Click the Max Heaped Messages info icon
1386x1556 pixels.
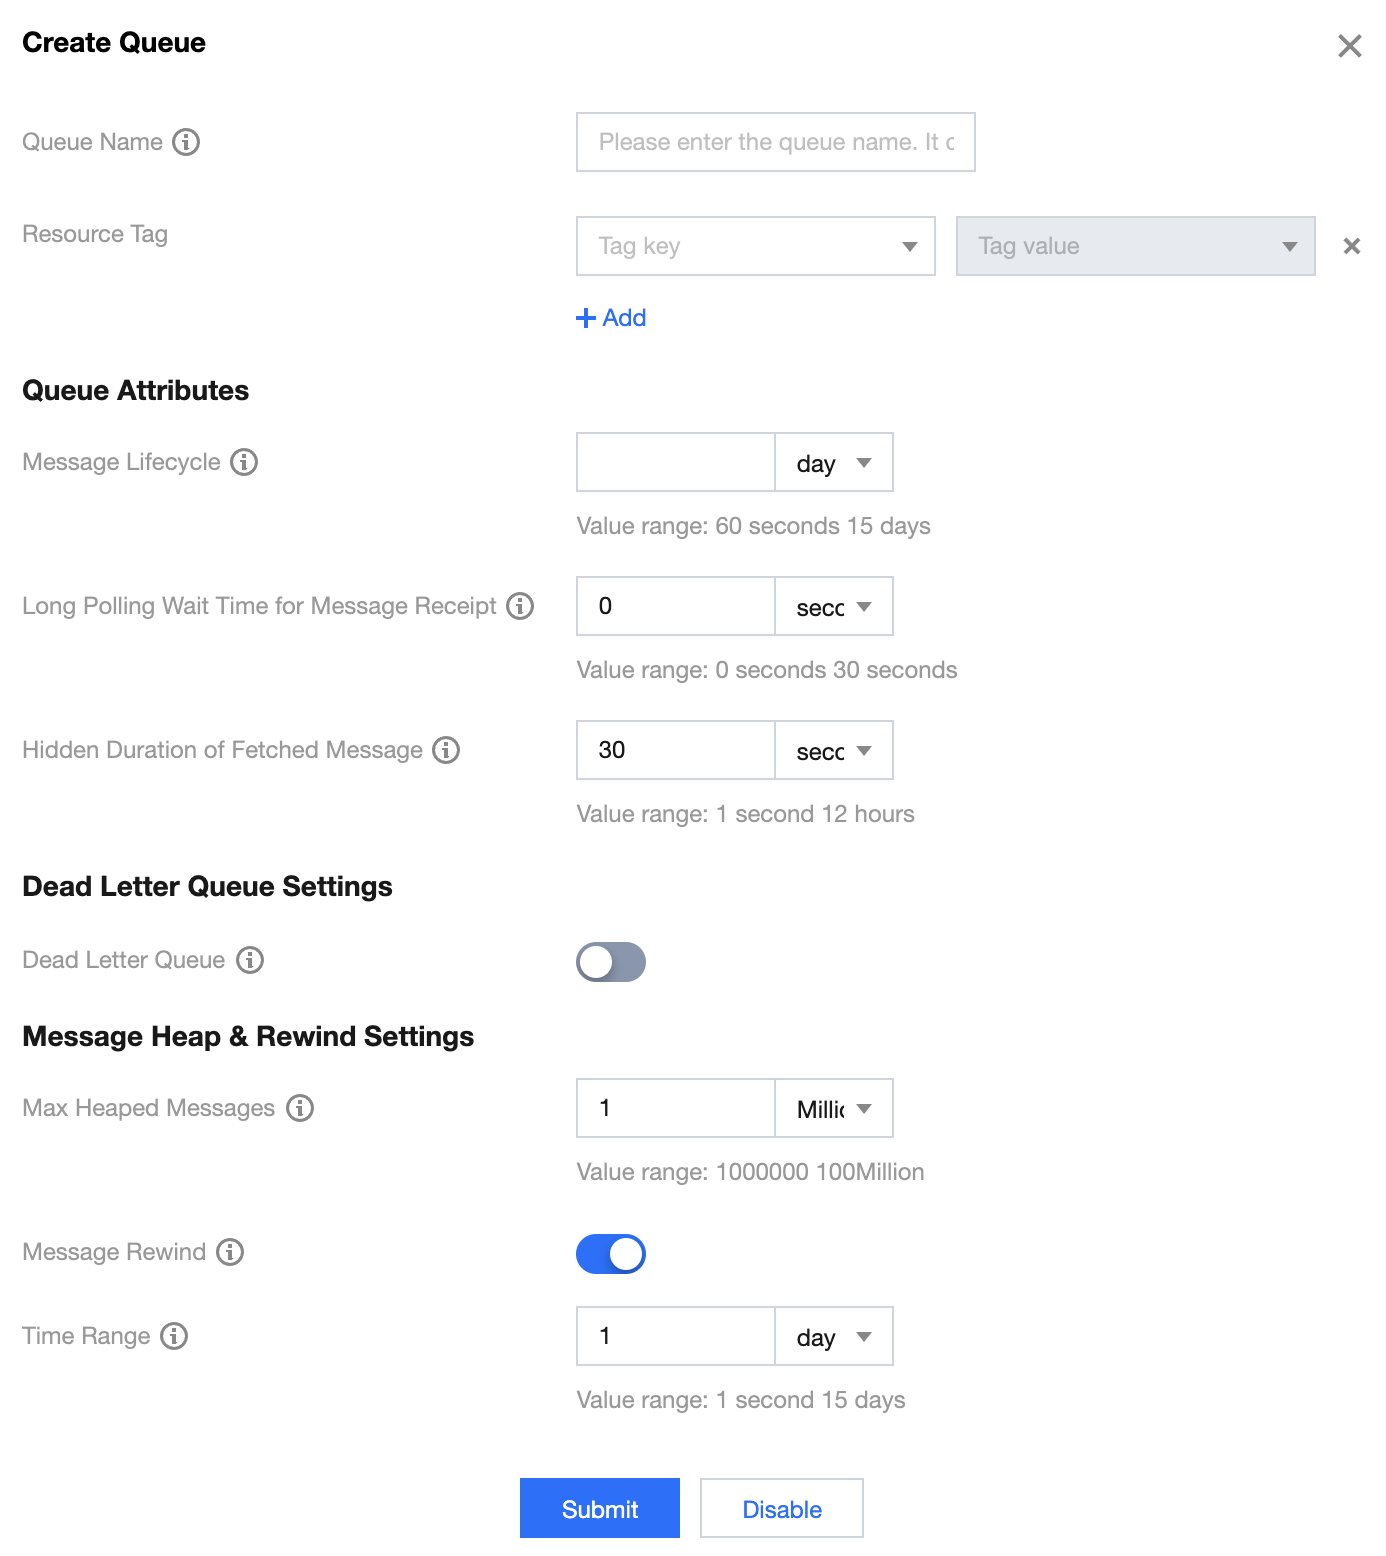tap(300, 1108)
